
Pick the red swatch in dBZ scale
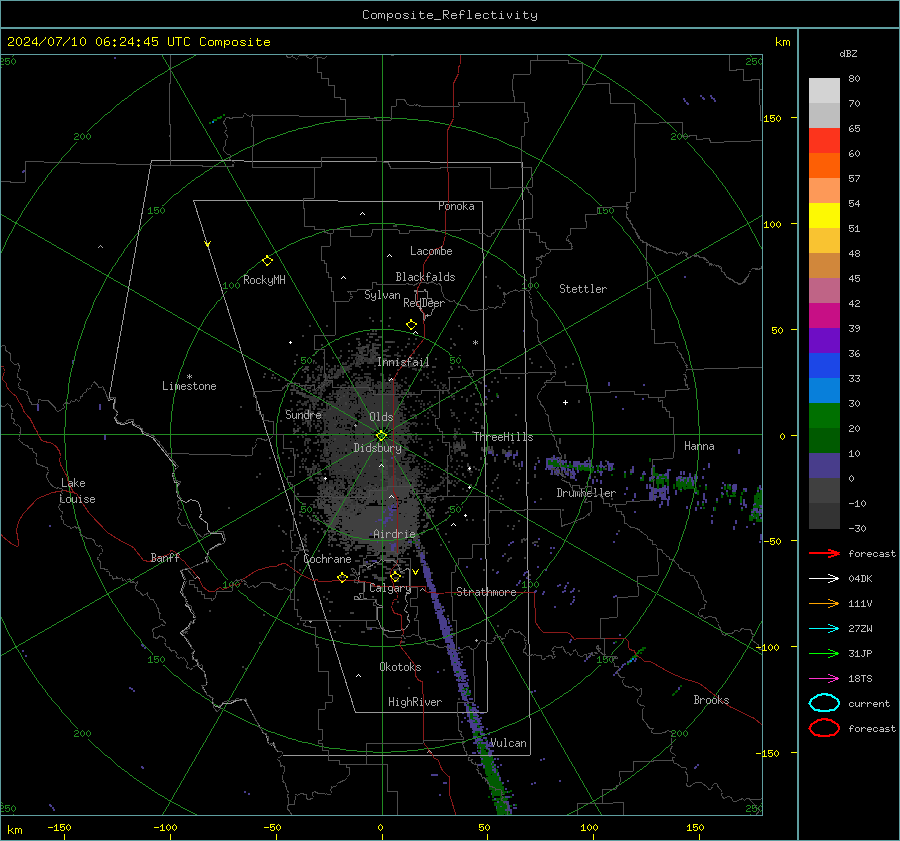[824, 140]
